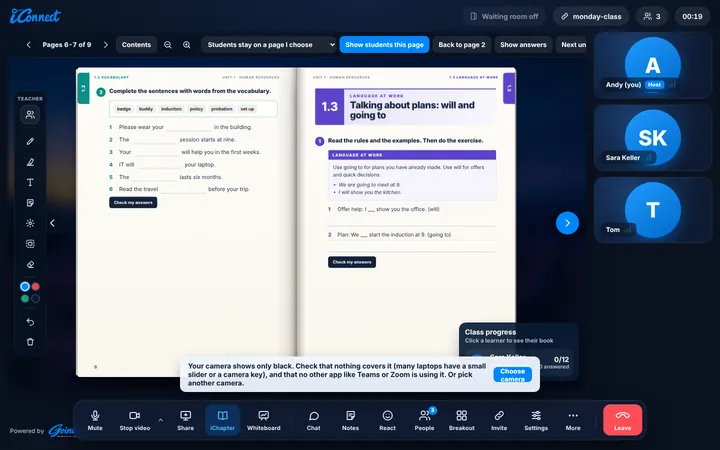
Task: Select the 'probation' vocabulary word chip
Action: [221, 109]
